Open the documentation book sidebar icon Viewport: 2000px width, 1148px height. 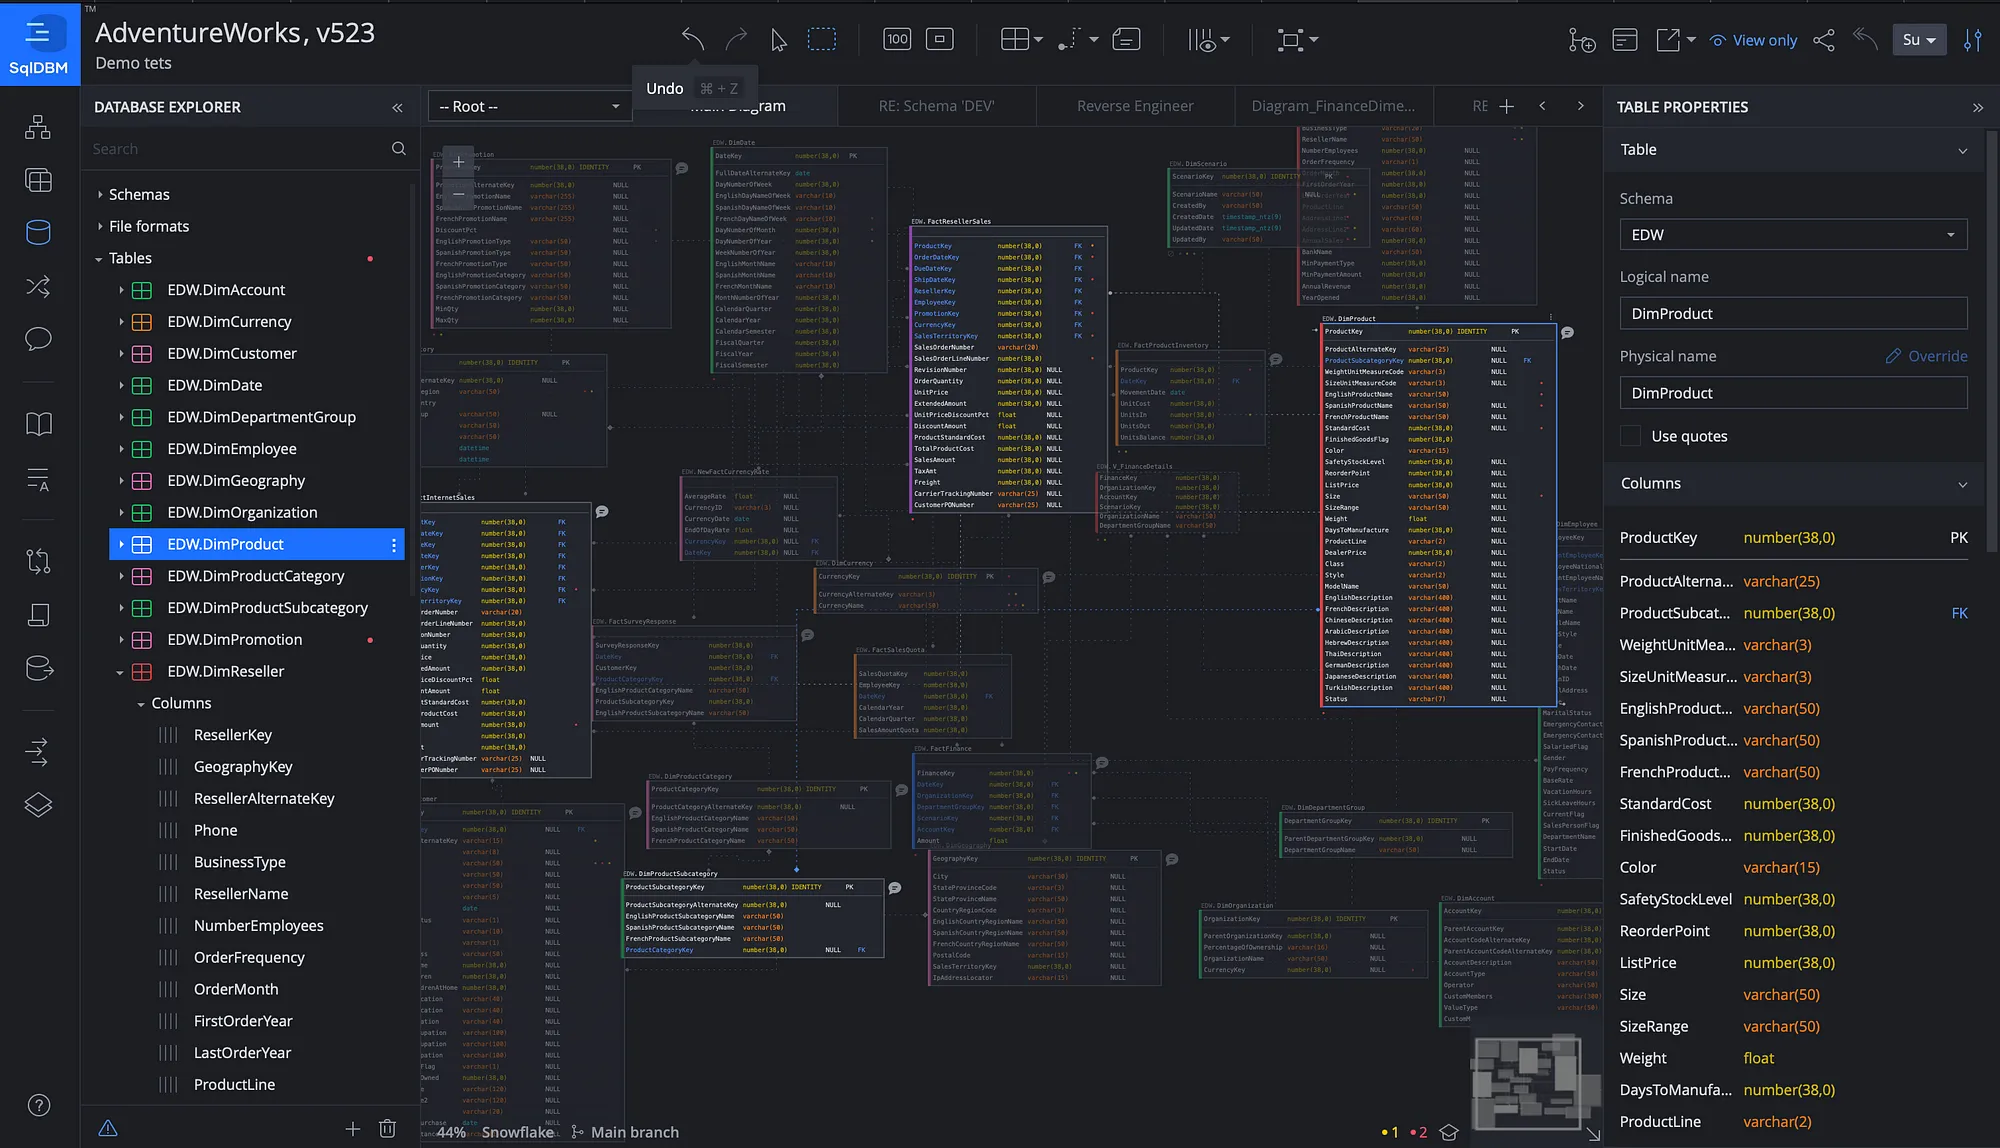(x=38, y=423)
